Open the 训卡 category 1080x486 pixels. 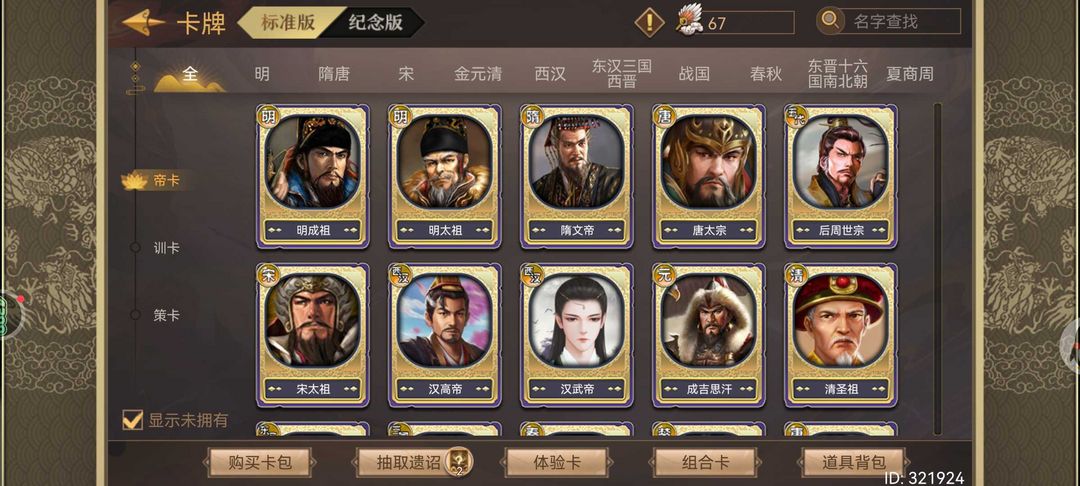tap(166, 248)
